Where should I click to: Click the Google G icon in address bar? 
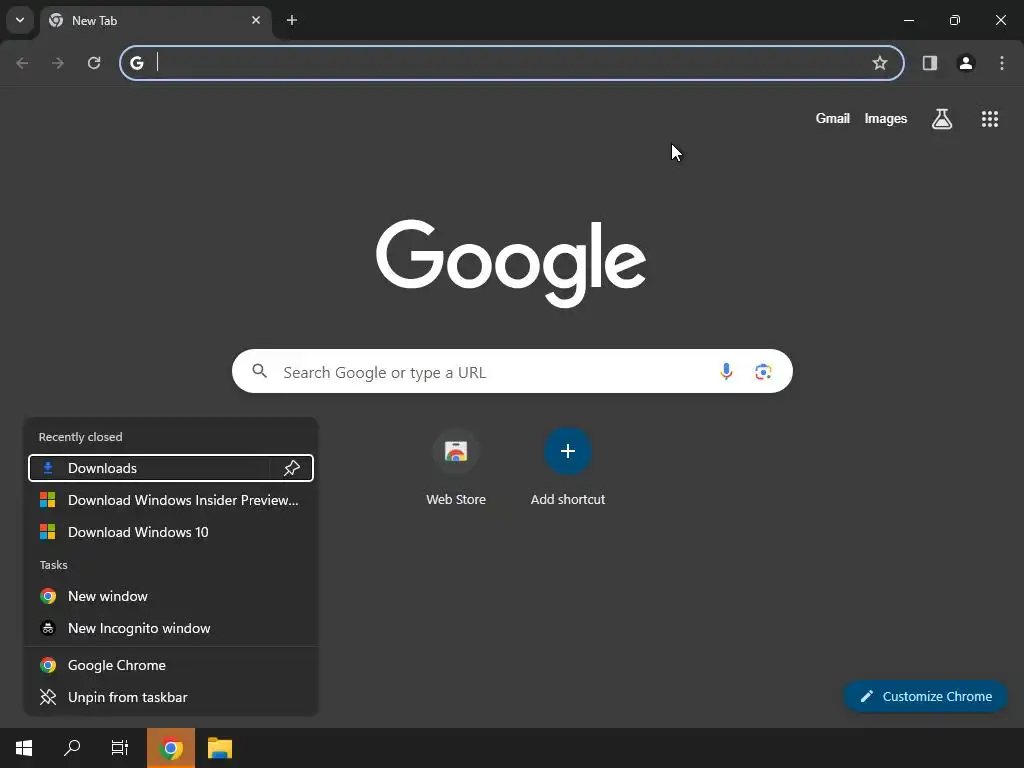(136, 63)
